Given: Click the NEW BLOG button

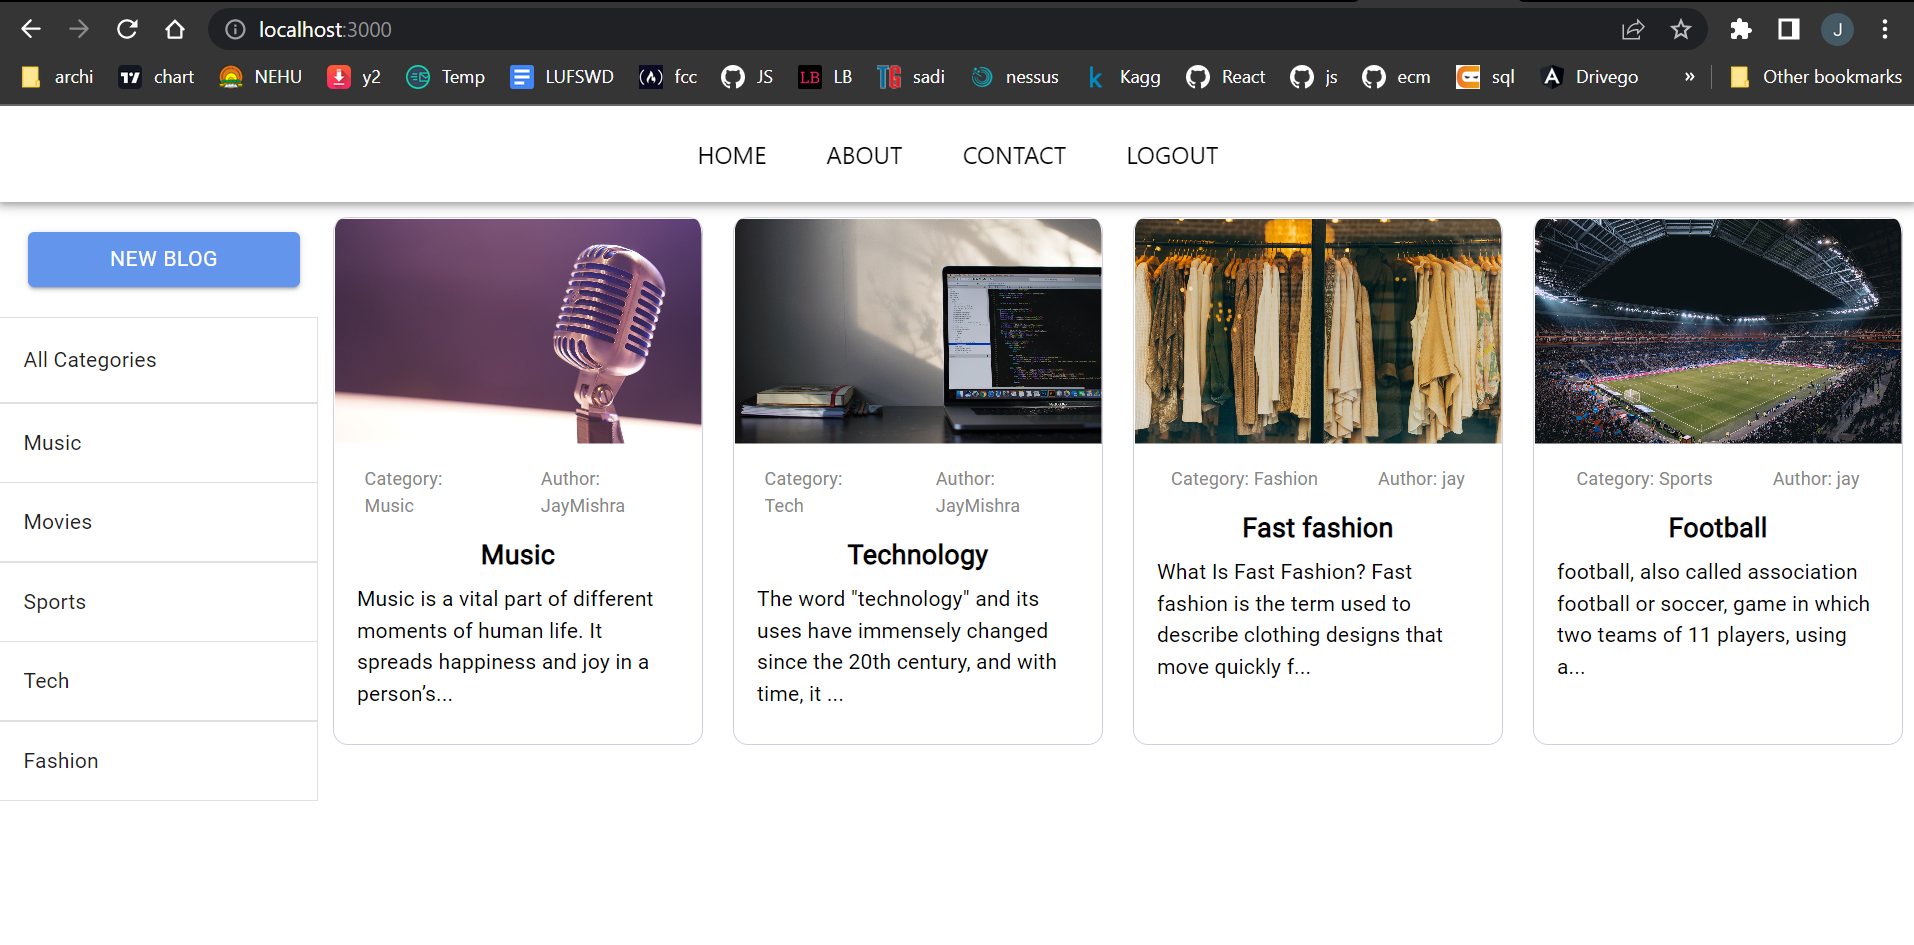Looking at the screenshot, I should pos(163,259).
